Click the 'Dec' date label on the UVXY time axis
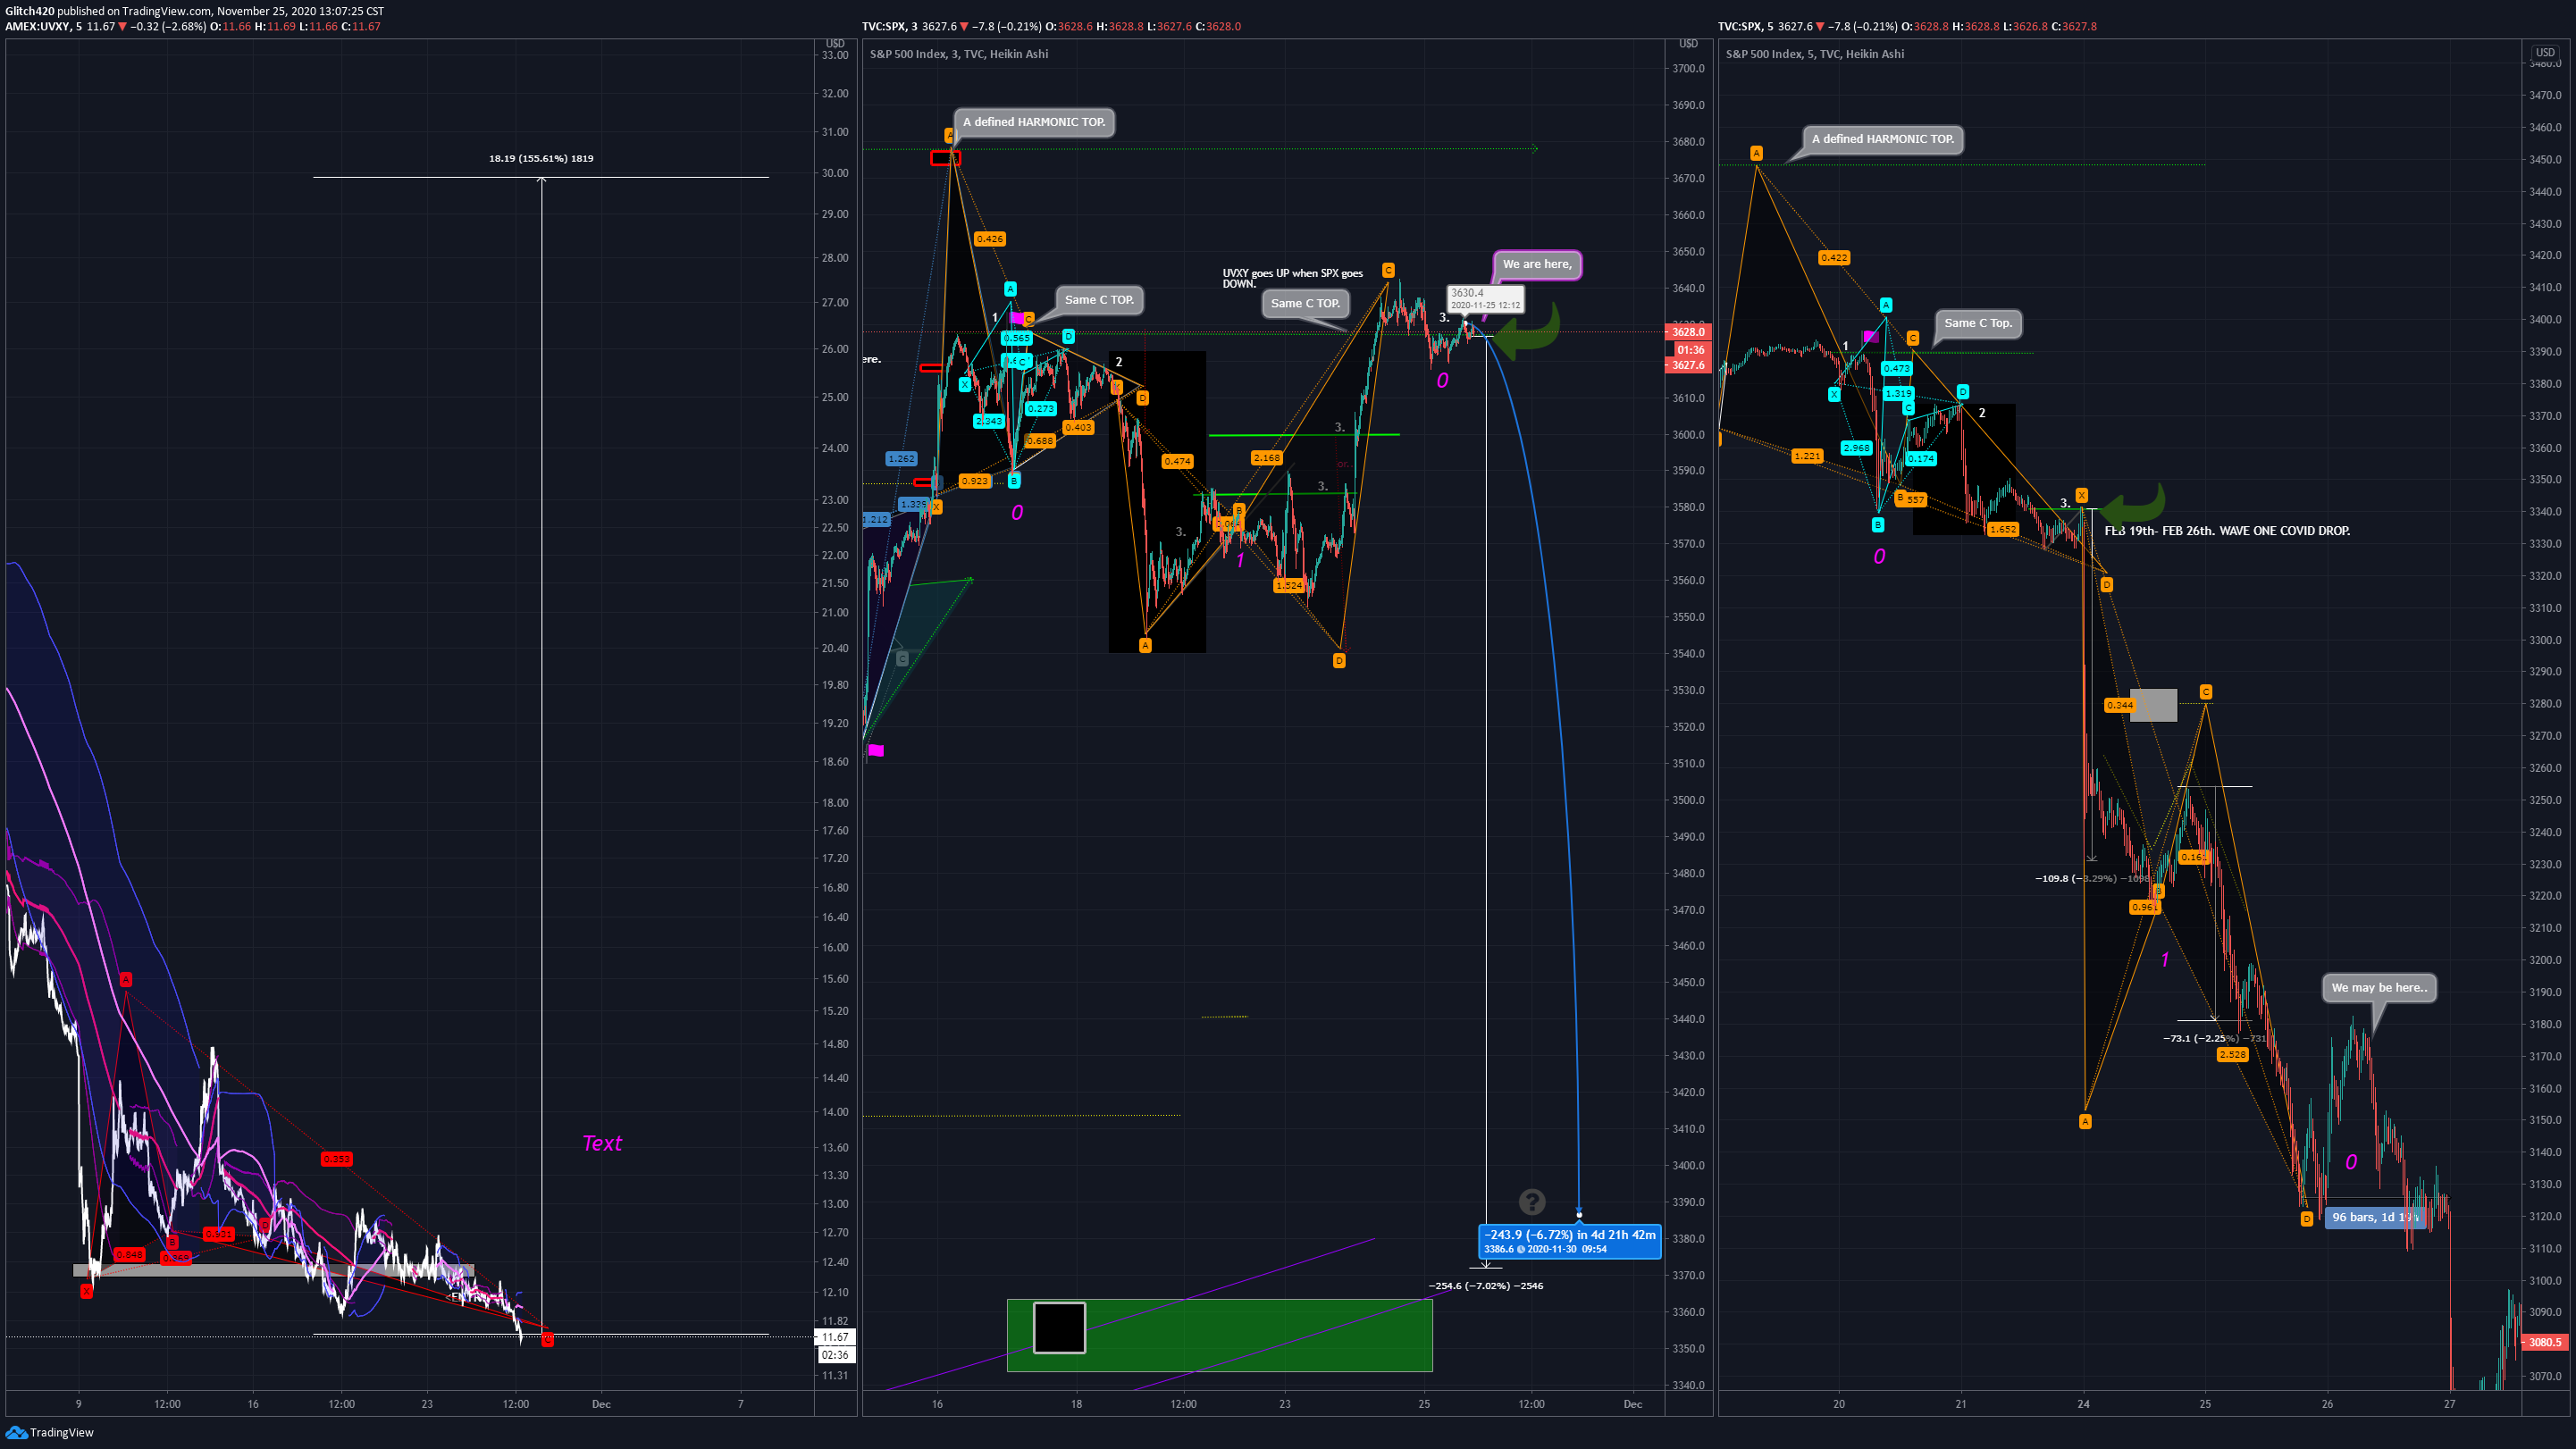The image size is (2576, 1449). [600, 1404]
